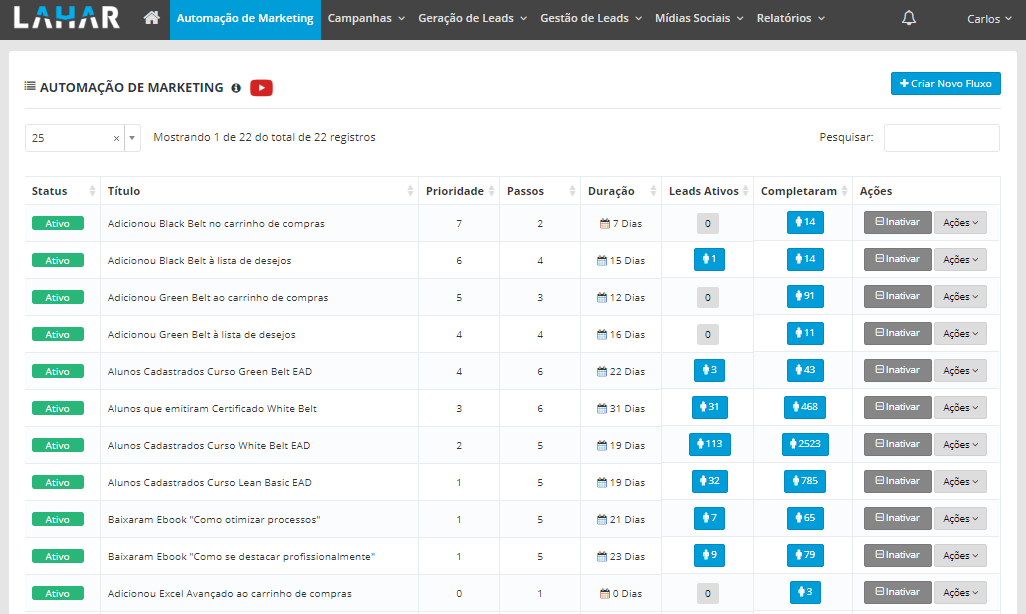
Task: Play the YouTube tutorial video icon
Action: (x=261, y=88)
